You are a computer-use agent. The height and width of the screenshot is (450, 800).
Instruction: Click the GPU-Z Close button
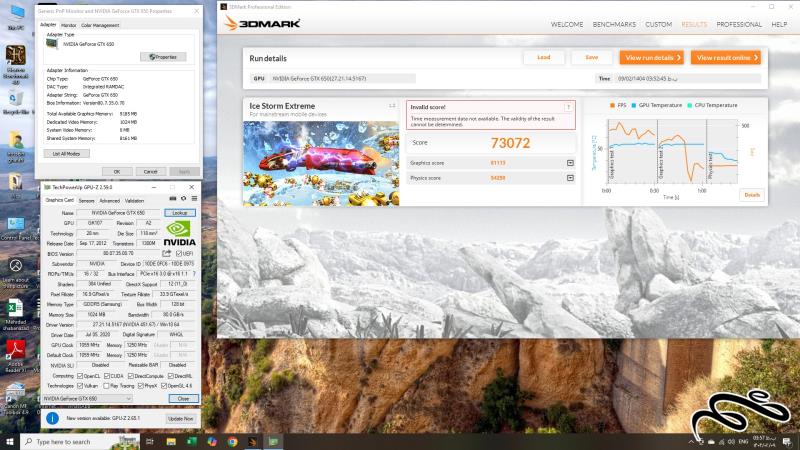click(x=183, y=398)
